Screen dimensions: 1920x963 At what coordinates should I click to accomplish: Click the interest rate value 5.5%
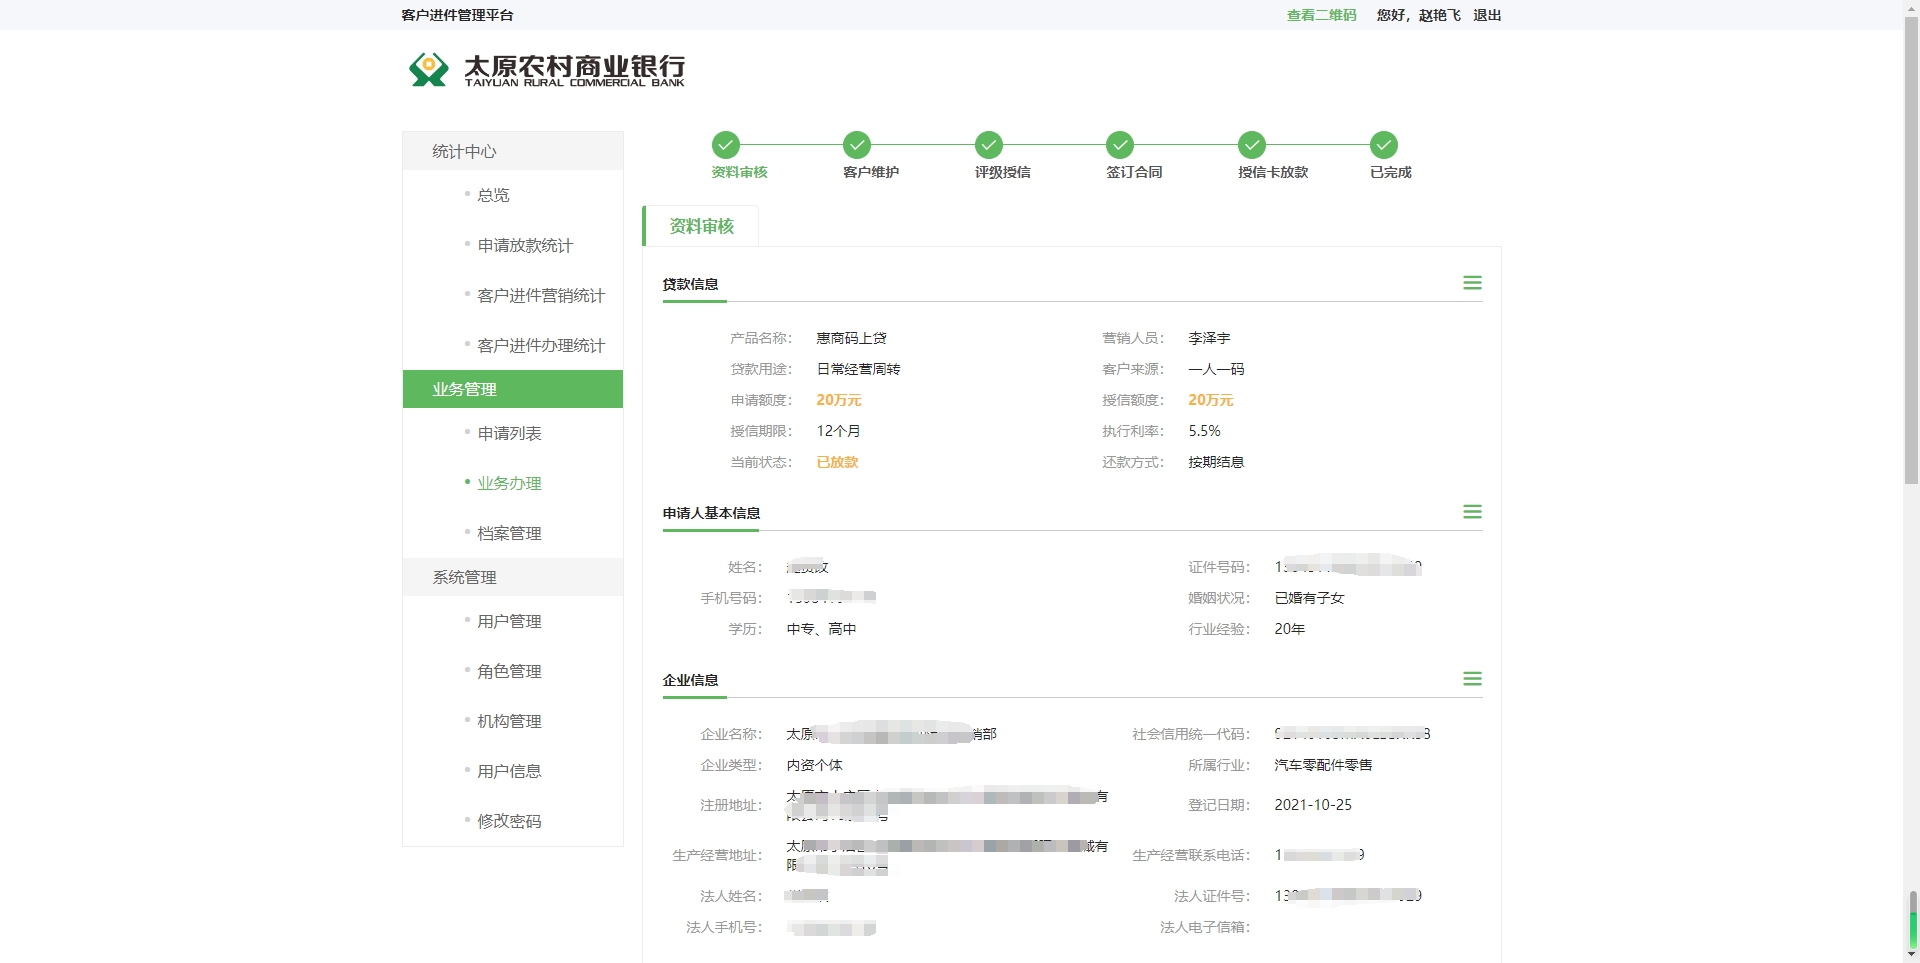[1204, 431]
